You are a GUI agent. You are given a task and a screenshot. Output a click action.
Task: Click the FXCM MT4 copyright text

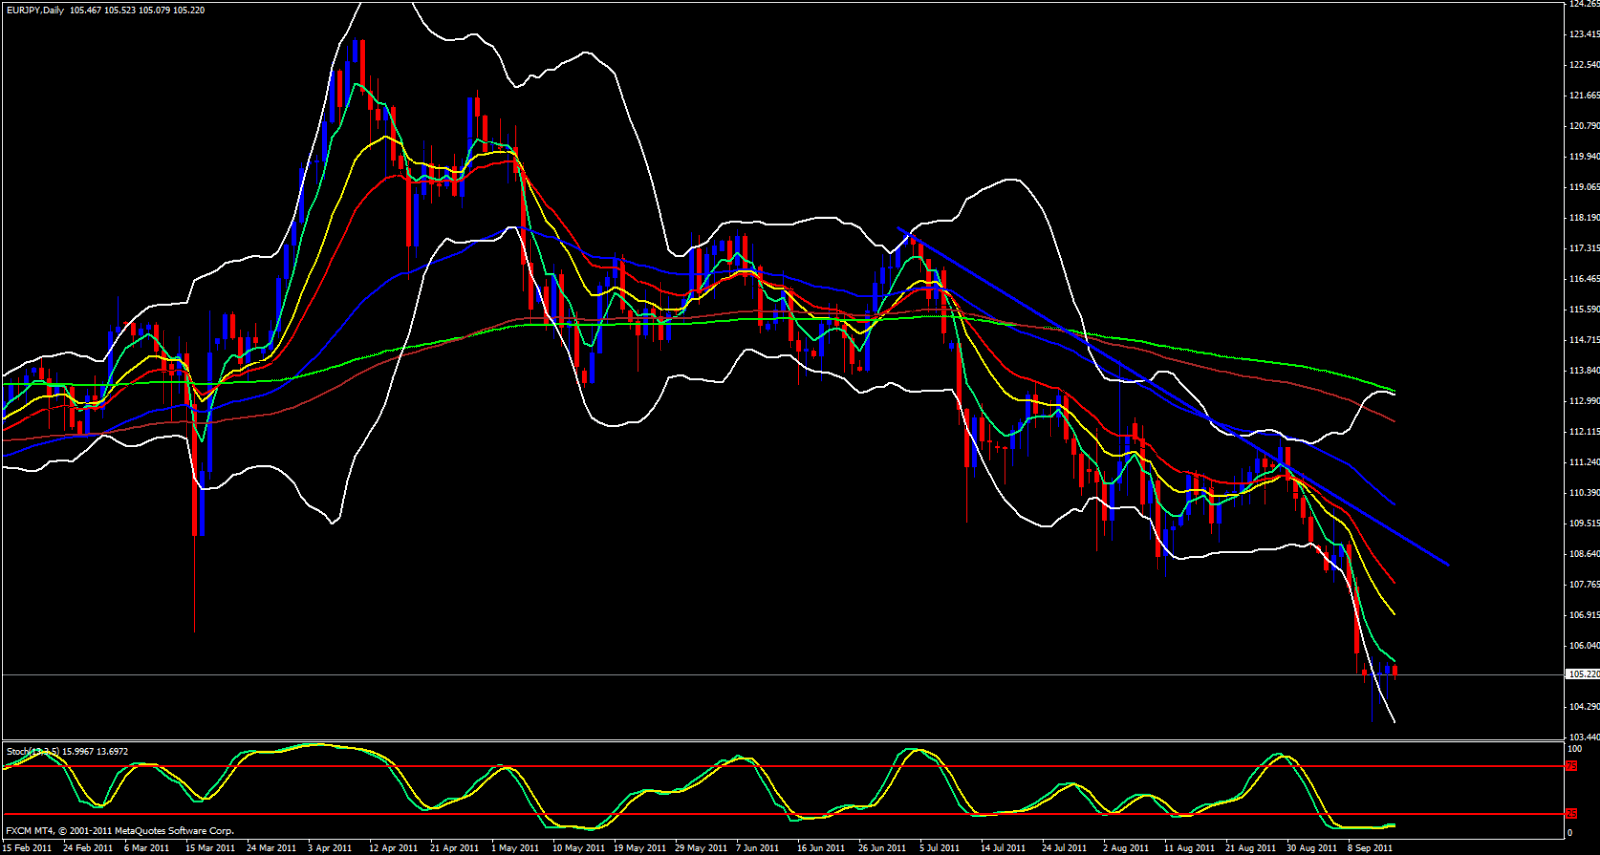[120, 831]
